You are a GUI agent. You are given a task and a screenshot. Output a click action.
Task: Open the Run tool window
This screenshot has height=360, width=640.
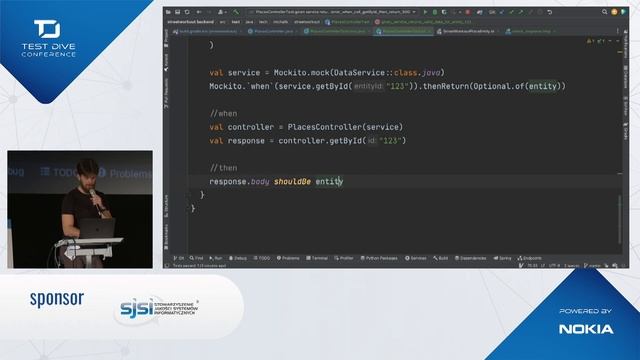click(216, 258)
